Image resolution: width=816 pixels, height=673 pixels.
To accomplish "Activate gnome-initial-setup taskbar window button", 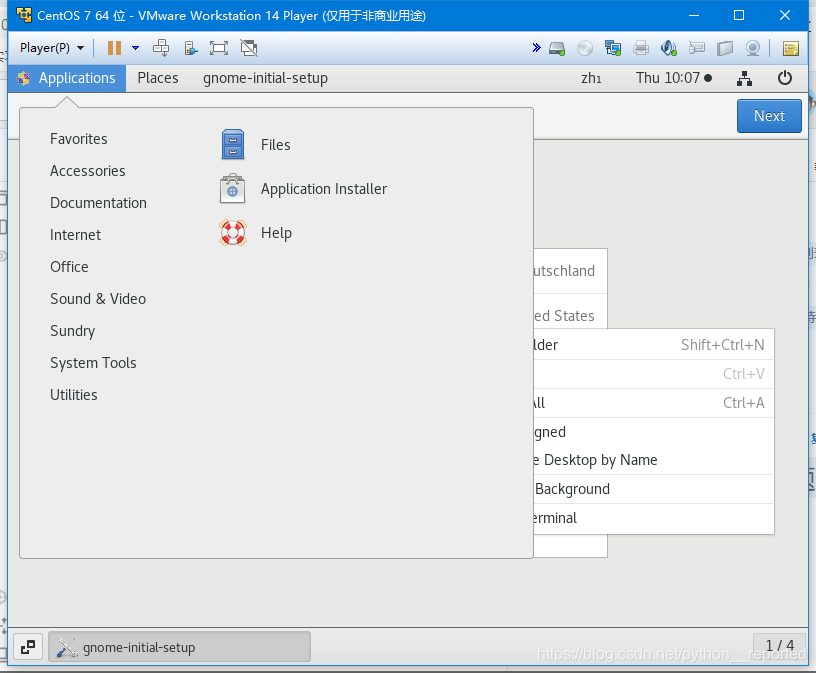I will [180, 647].
